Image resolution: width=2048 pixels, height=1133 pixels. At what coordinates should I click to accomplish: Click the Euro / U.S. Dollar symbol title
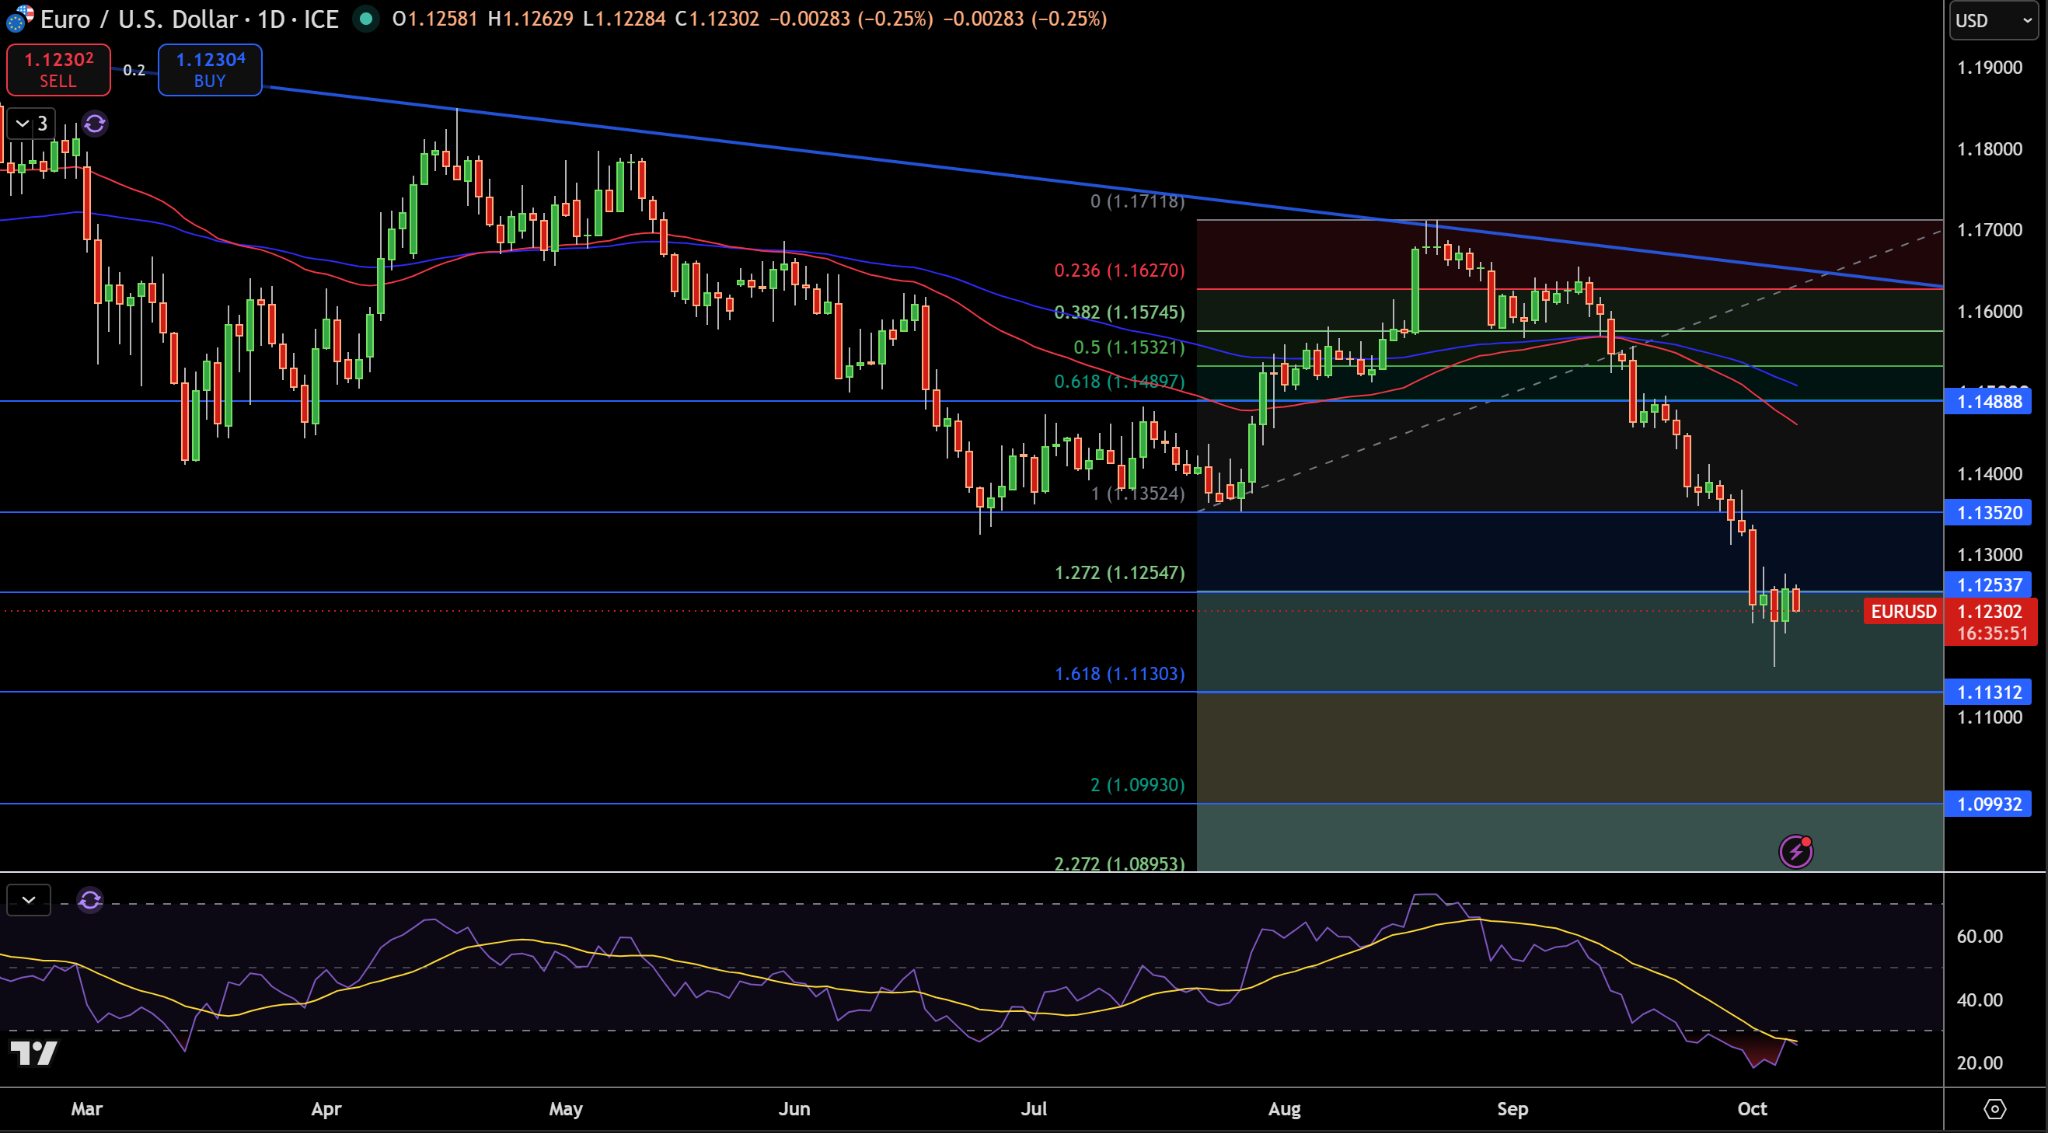click(139, 19)
